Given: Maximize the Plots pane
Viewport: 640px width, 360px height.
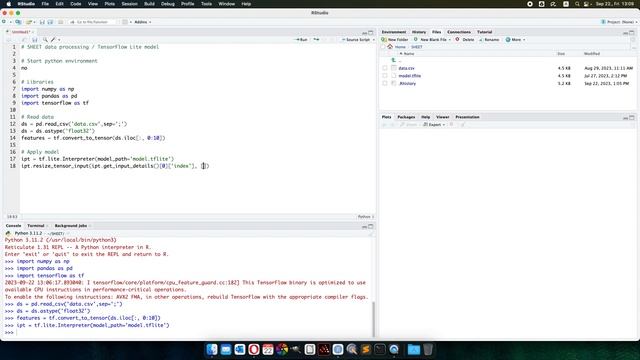Looking at the screenshot, I should 632,118.
